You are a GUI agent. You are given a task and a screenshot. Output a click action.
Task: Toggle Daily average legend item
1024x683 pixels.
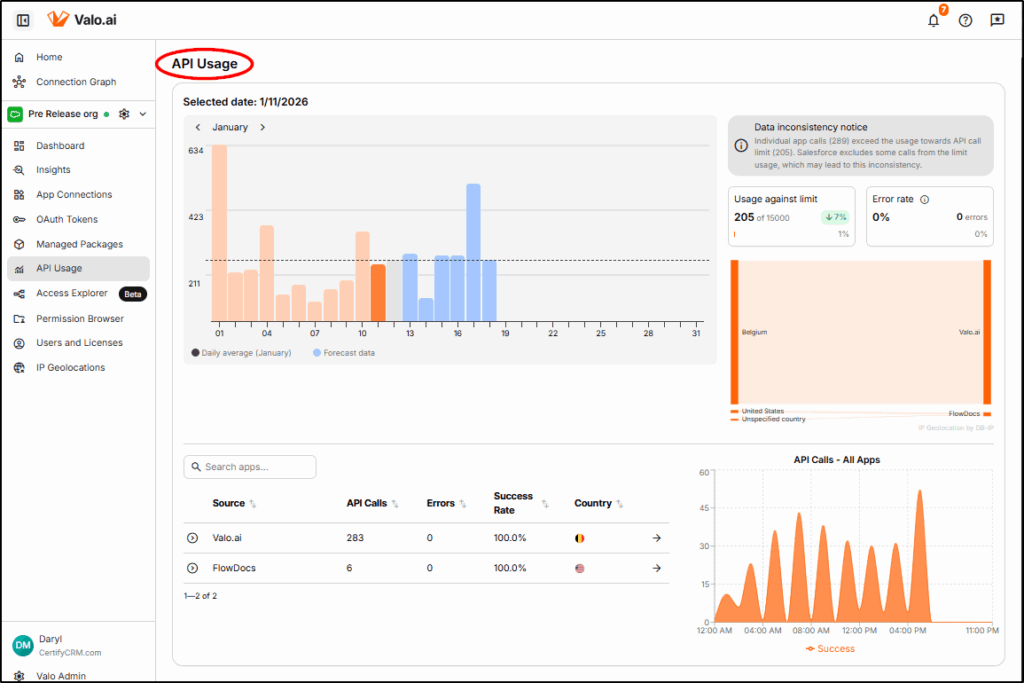point(241,353)
